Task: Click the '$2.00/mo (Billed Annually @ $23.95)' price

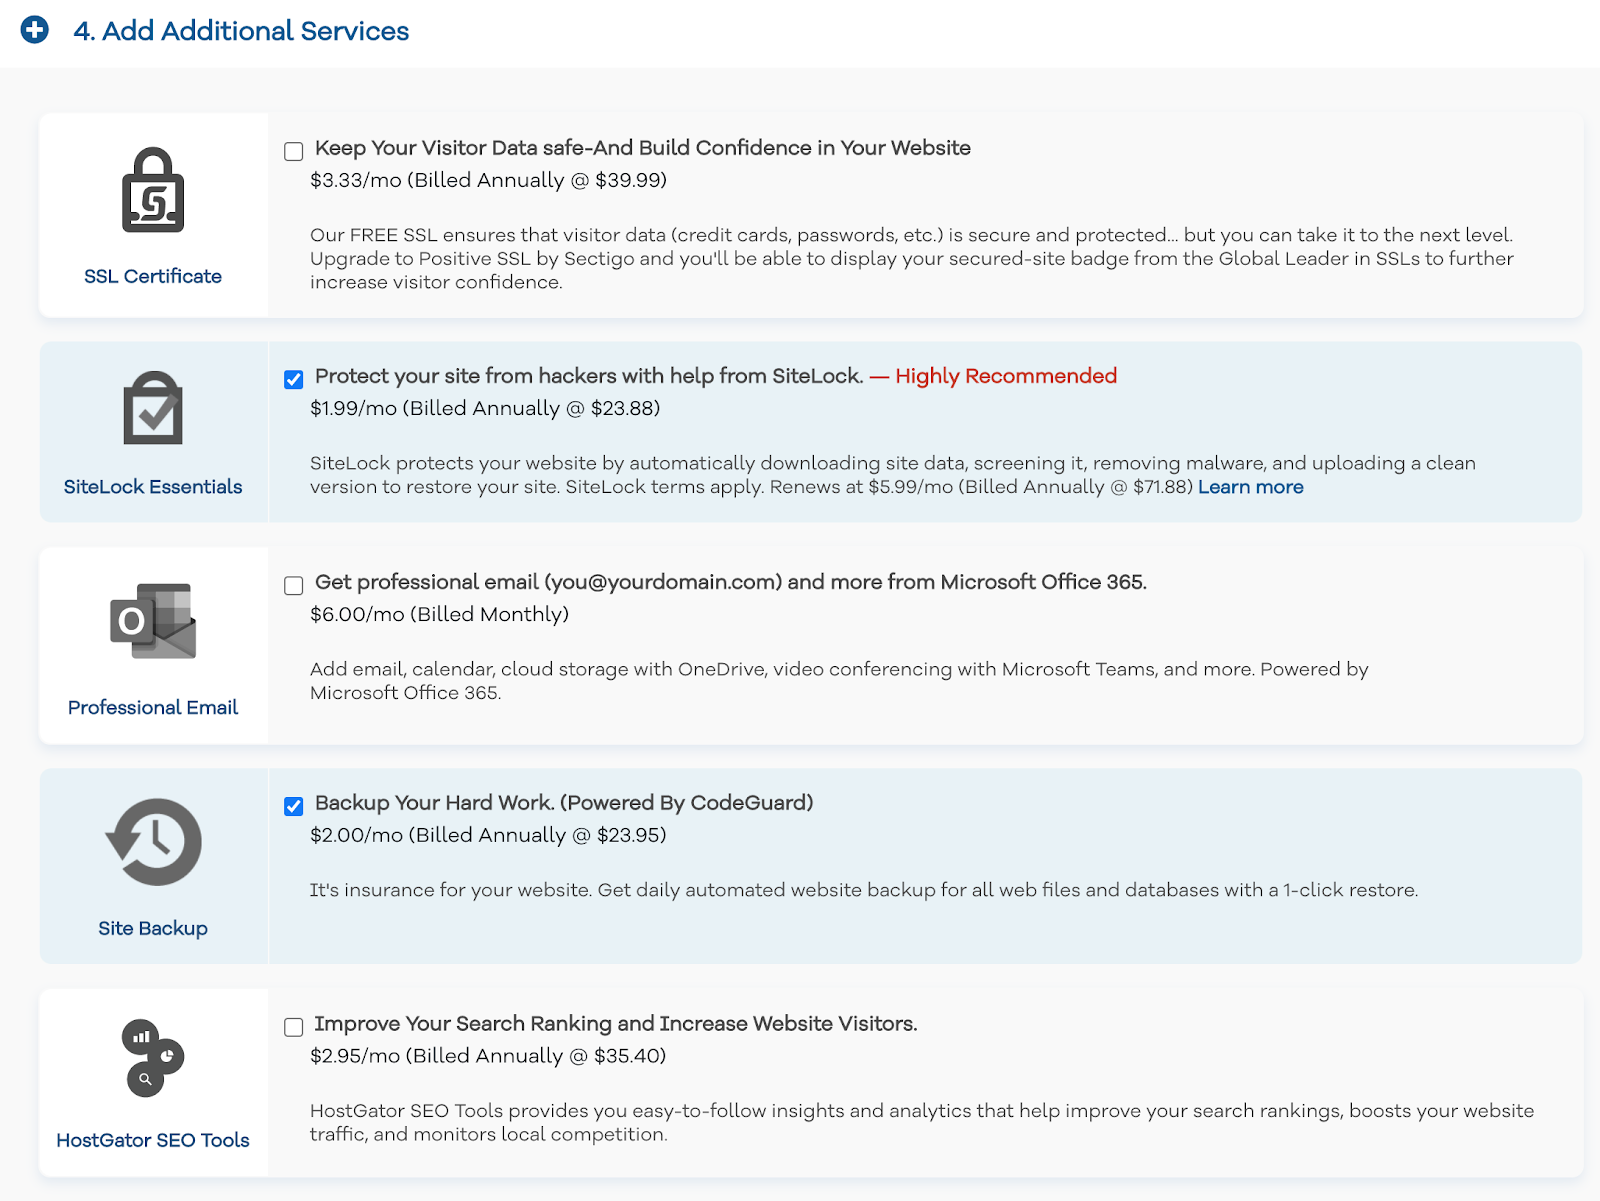Action: click(488, 835)
